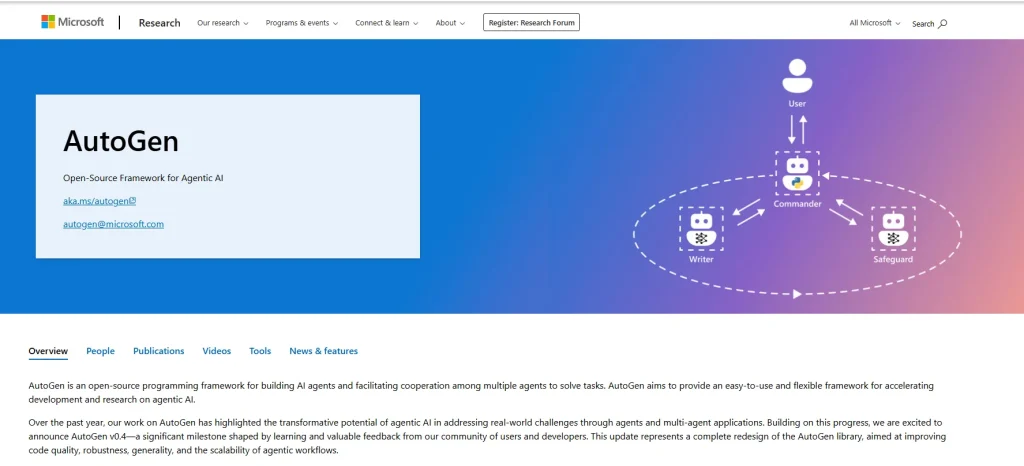Click the Writer label in diagram
Screen dimensions: 1024x466
coord(701,260)
